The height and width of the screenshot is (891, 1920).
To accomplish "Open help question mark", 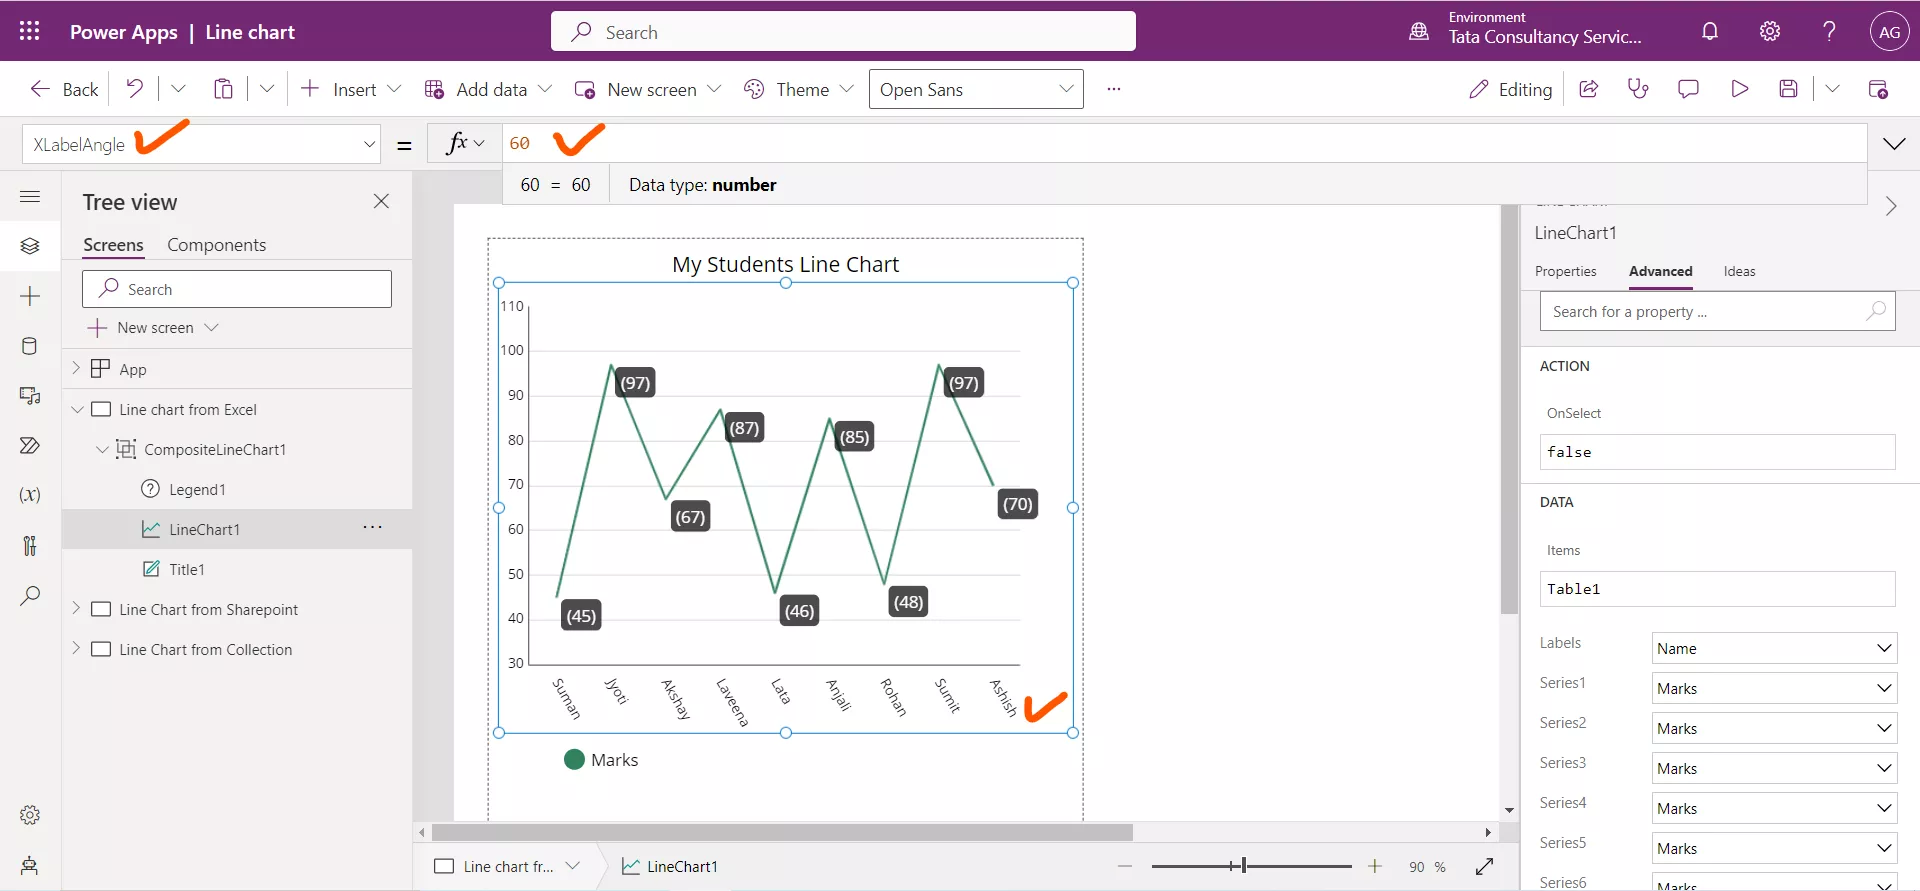I will coord(1829,31).
